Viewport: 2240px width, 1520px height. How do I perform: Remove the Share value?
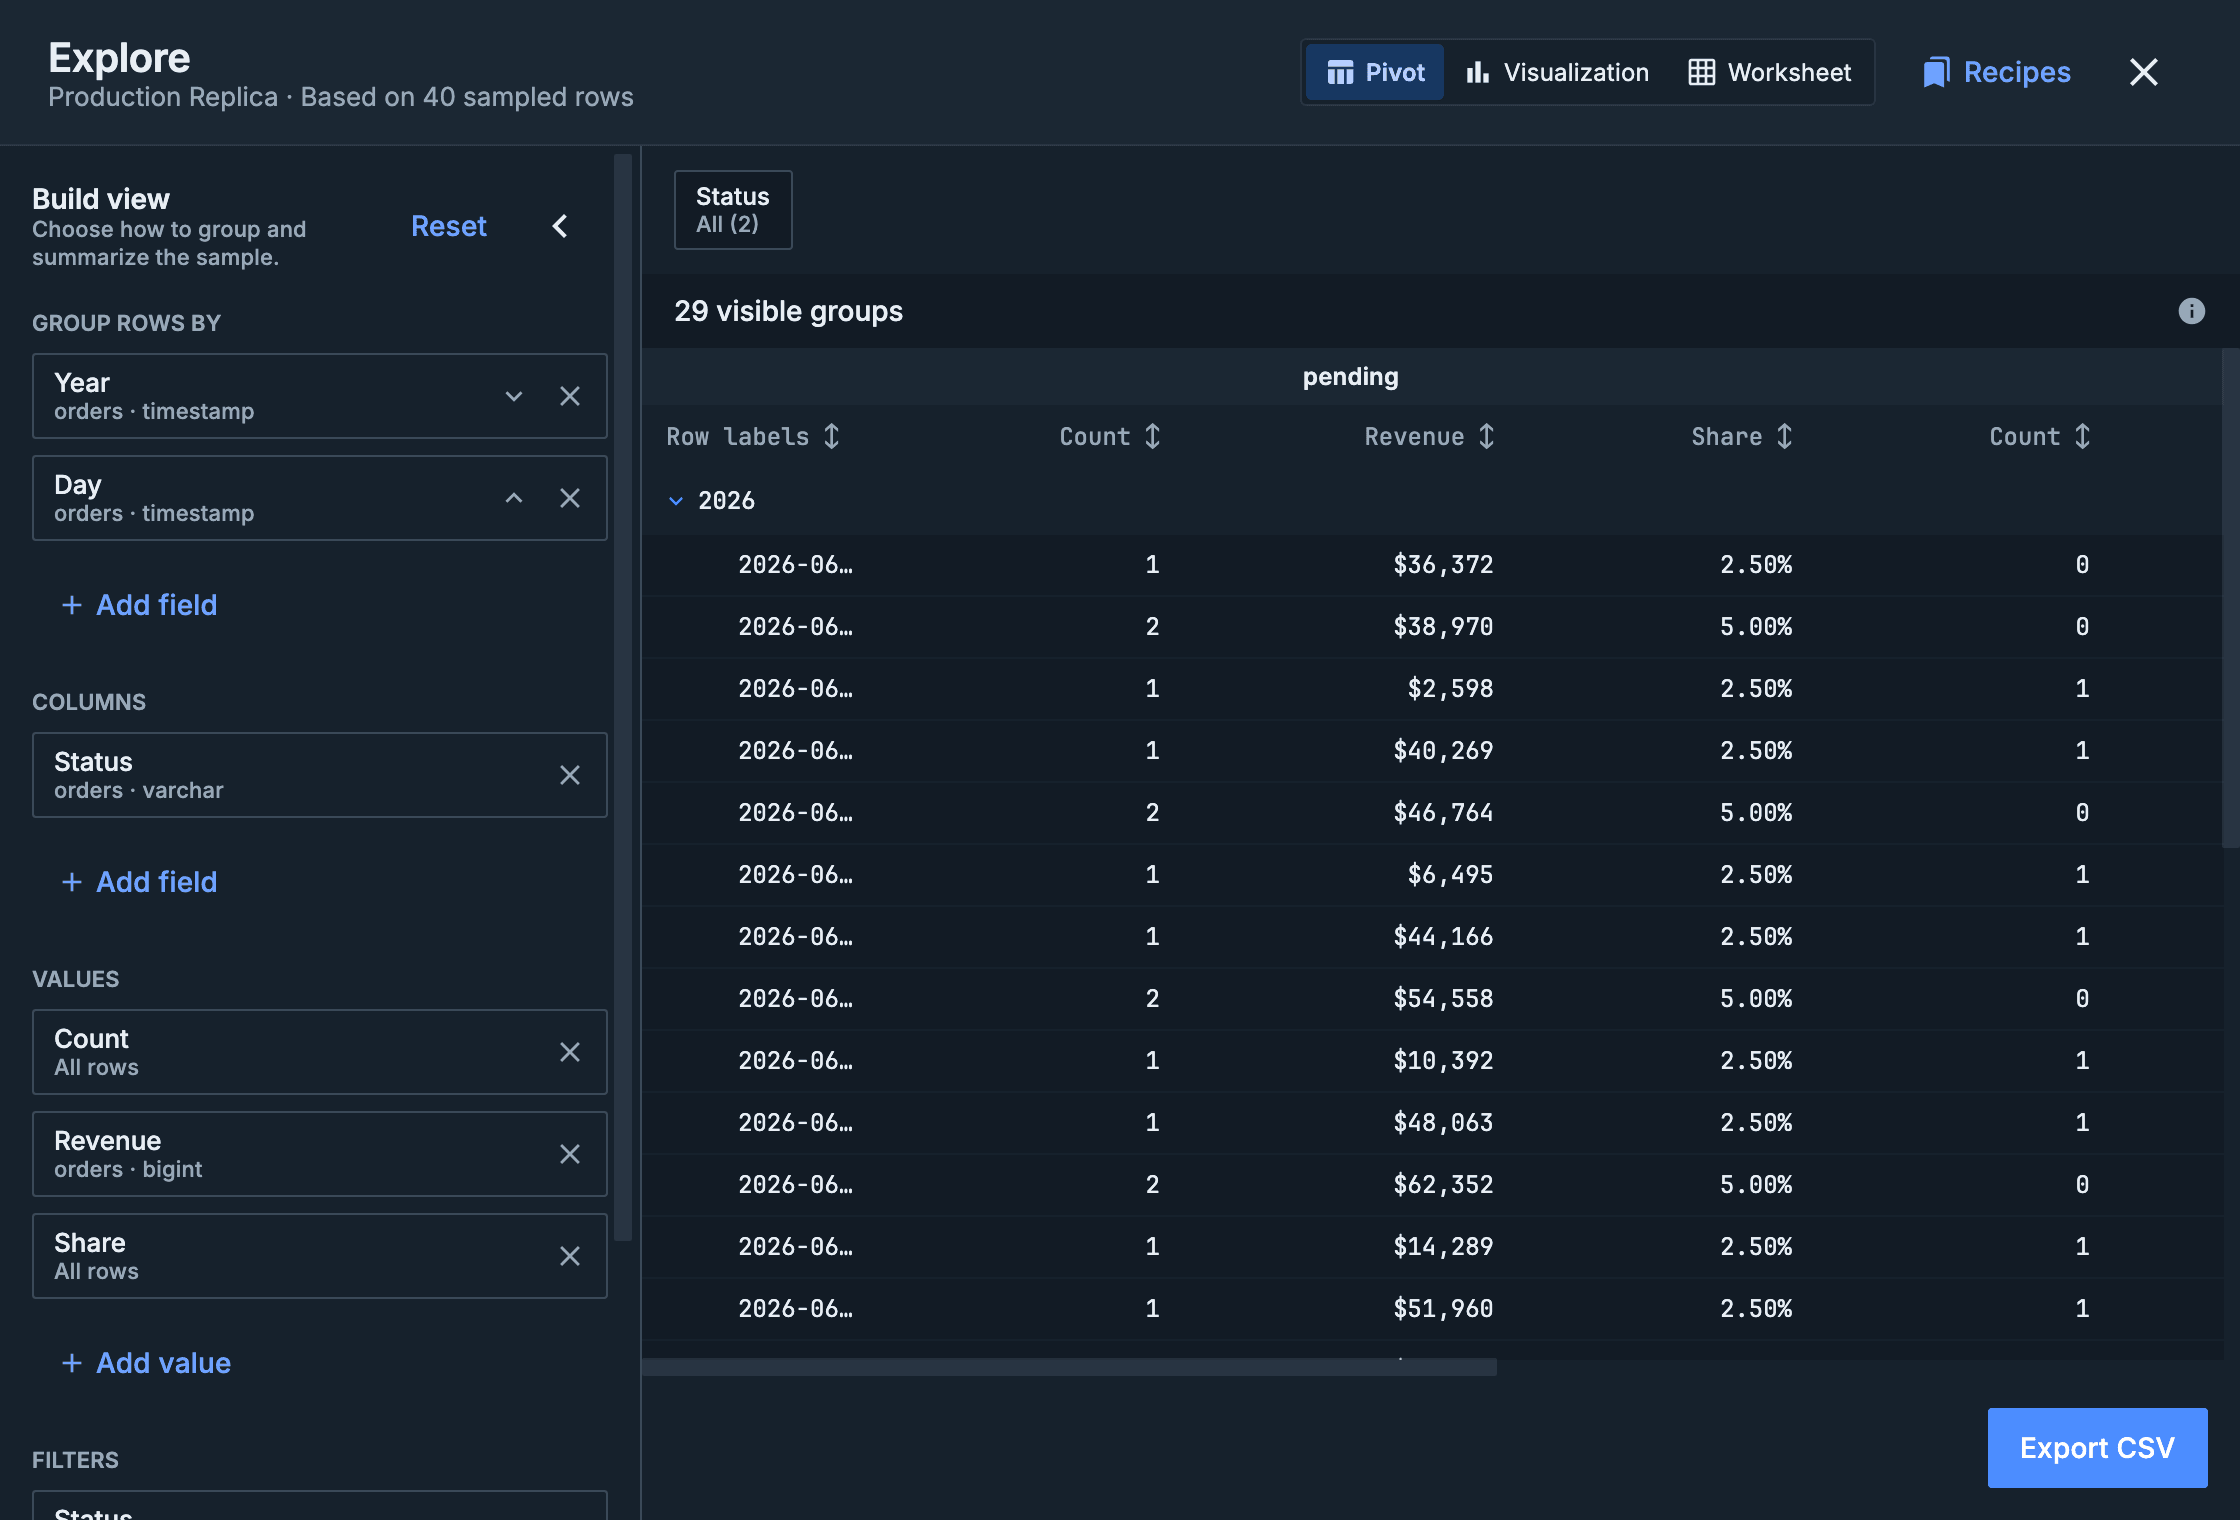pyautogui.click(x=570, y=1256)
